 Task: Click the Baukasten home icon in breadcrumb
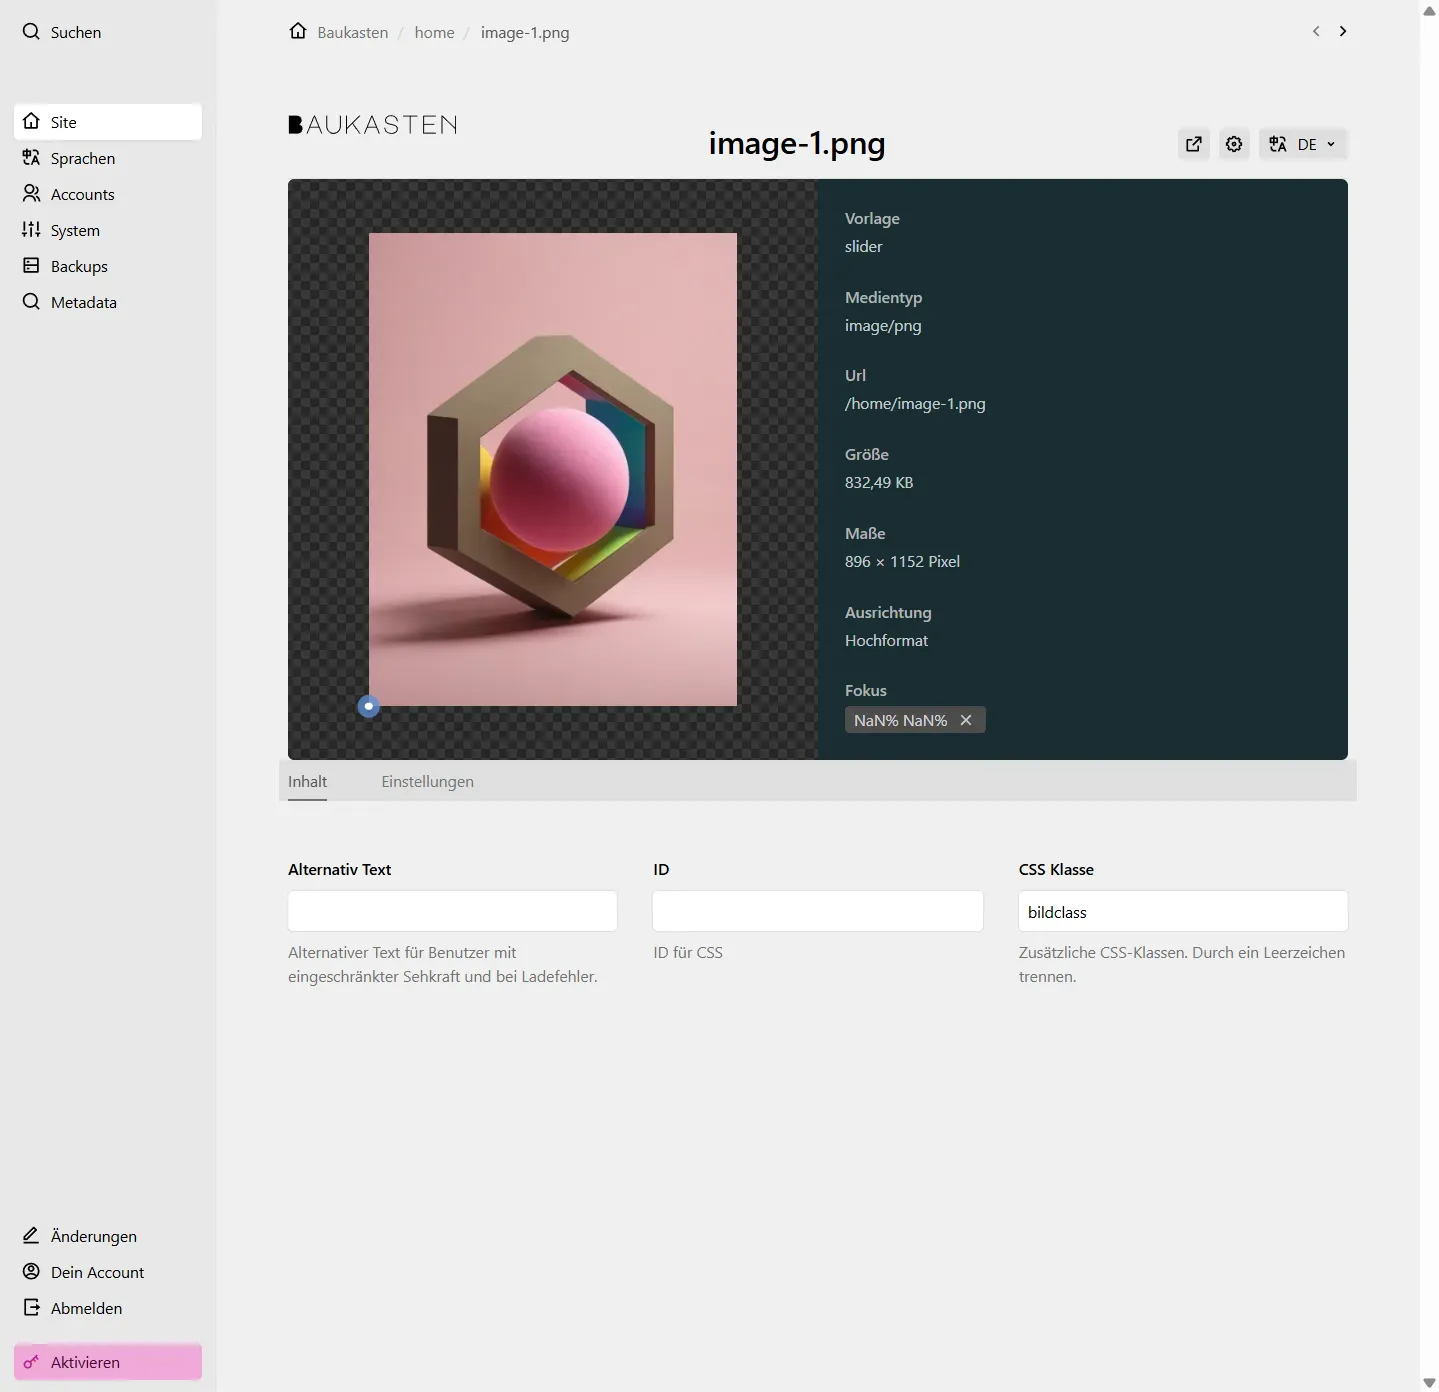298,32
